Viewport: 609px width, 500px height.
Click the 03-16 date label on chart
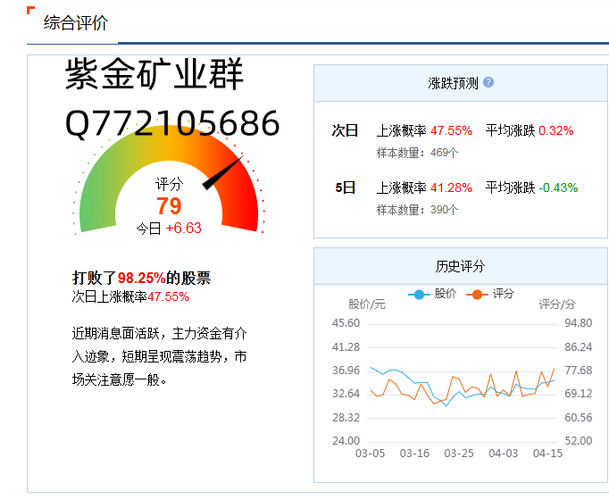click(414, 453)
